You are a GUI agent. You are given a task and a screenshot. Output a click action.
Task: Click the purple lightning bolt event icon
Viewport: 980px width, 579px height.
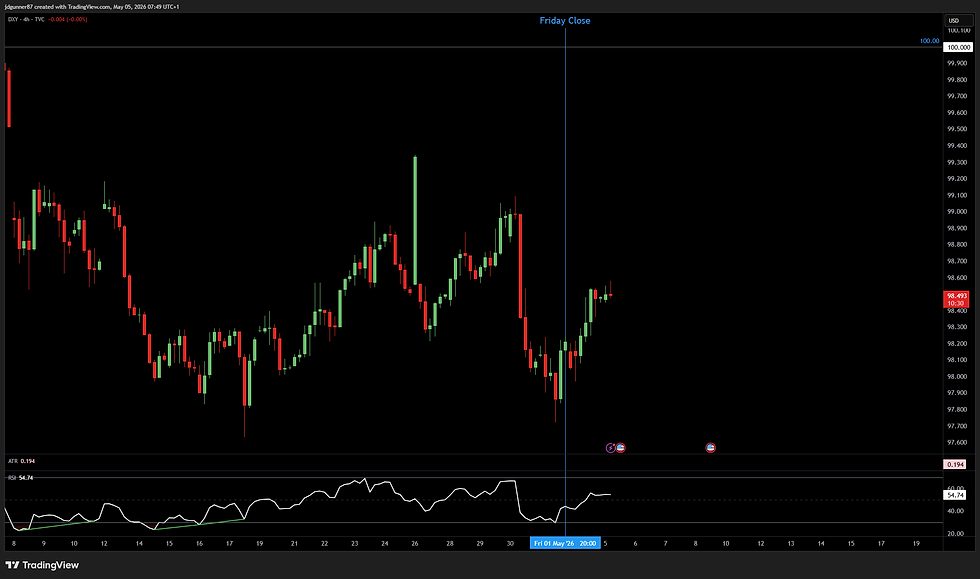coord(611,448)
